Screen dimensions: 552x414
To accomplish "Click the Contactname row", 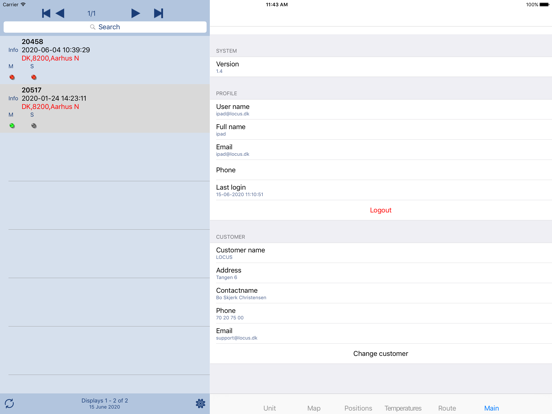I will click(x=381, y=293).
